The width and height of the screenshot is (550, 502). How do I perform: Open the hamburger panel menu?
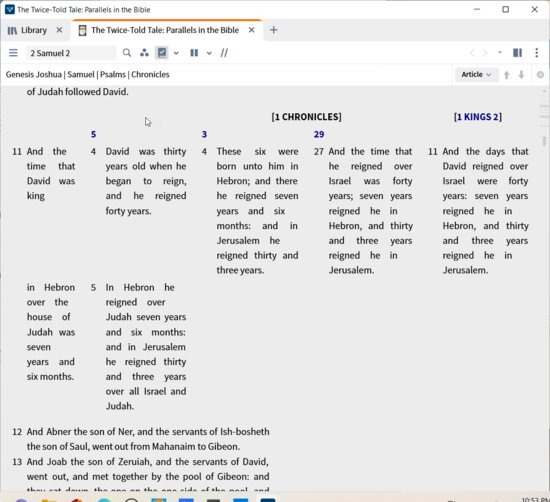tap(13, 53)
